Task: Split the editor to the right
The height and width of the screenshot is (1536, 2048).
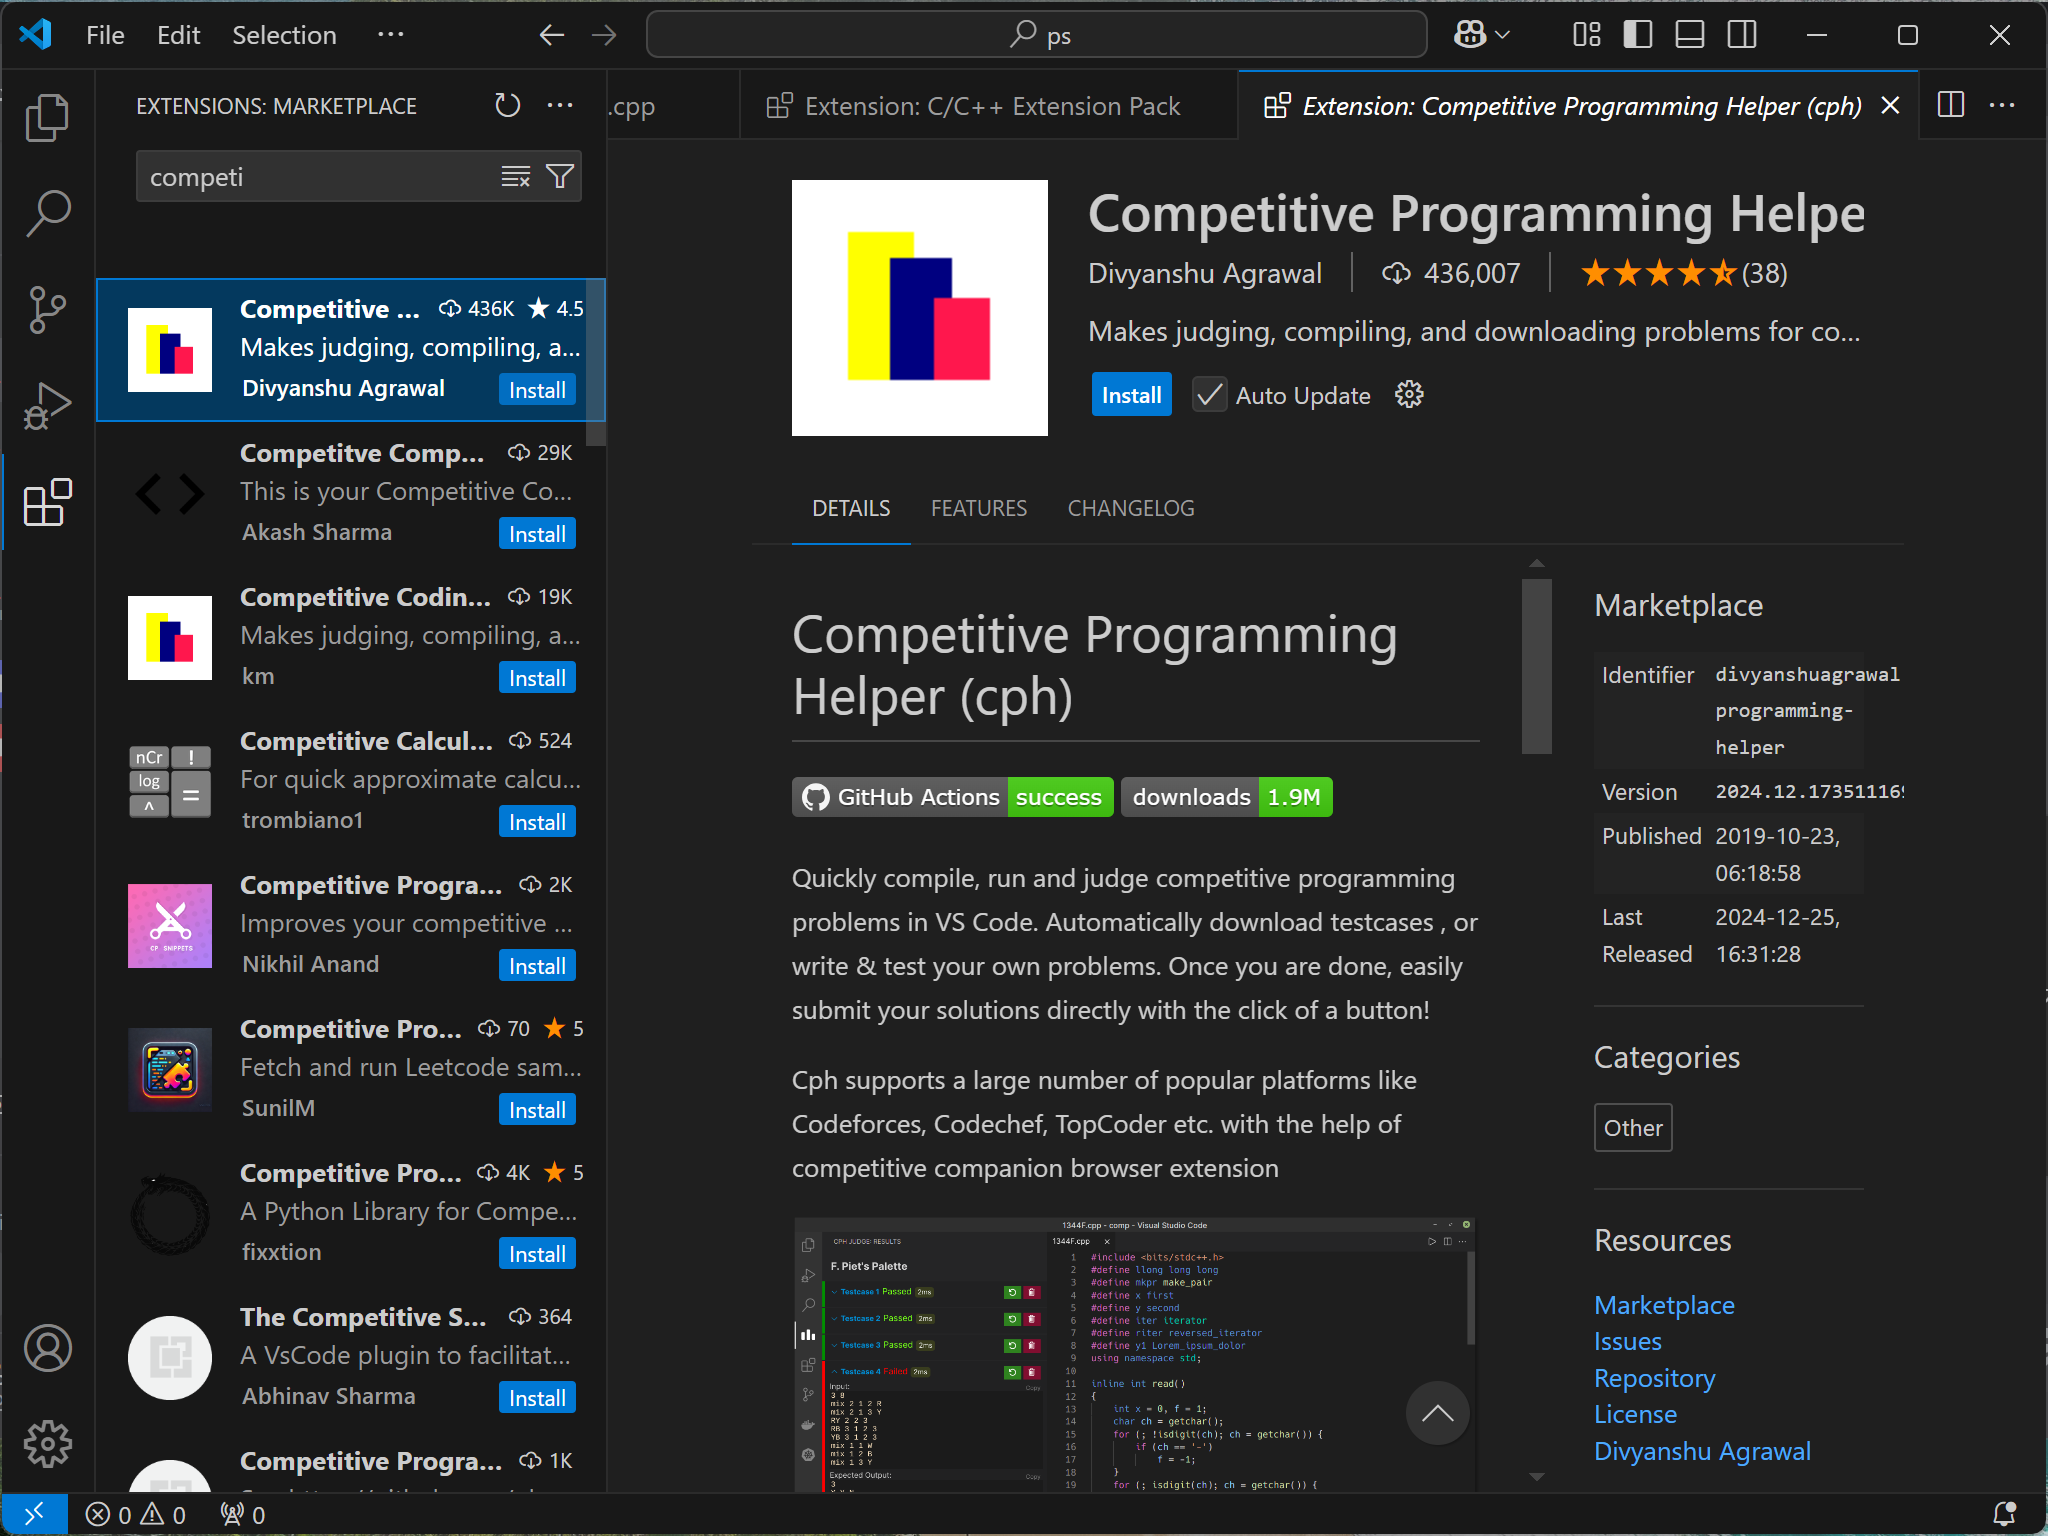Action: (1951, 105)
